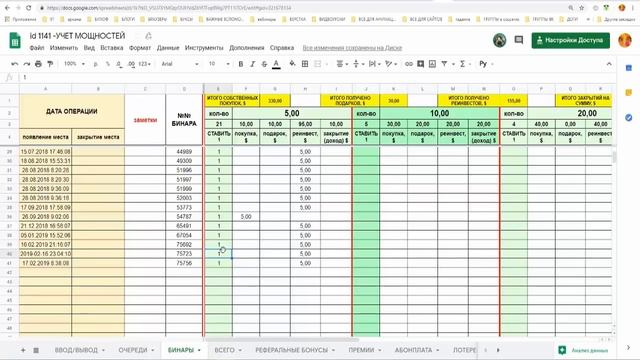Insert a comment via toolbar icon

[420, 64]
